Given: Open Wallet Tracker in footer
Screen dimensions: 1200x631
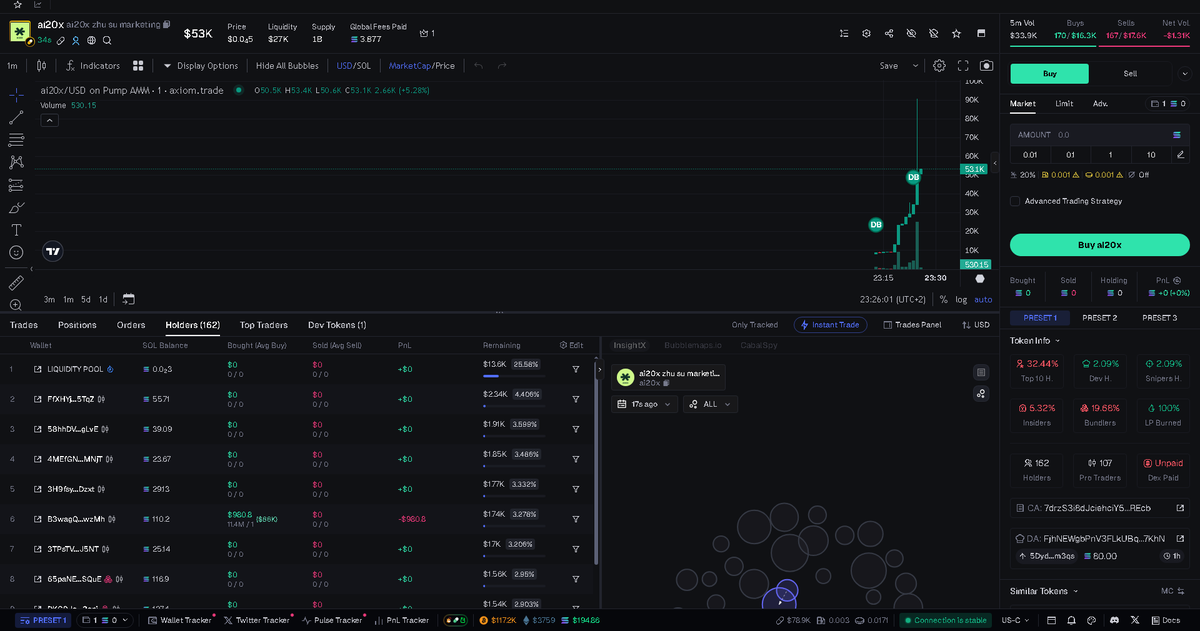Looking at the screenshot, I should click(179, 620).
